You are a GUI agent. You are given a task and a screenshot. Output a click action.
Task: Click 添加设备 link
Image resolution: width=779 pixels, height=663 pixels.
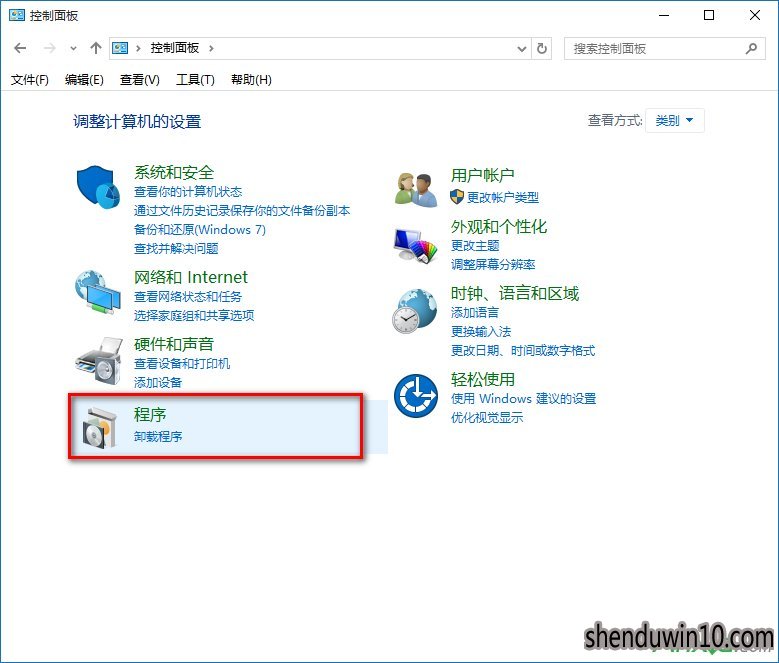[157, 382]
